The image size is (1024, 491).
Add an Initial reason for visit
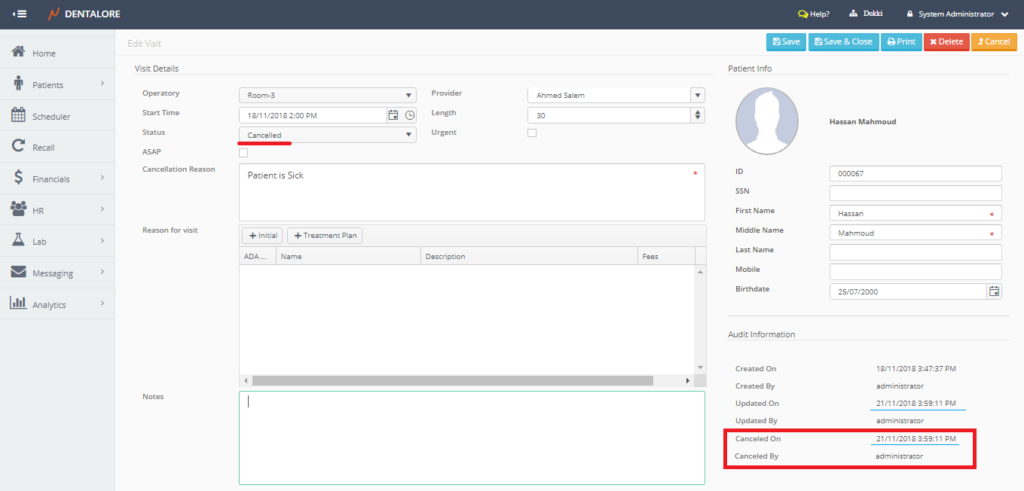263,235
